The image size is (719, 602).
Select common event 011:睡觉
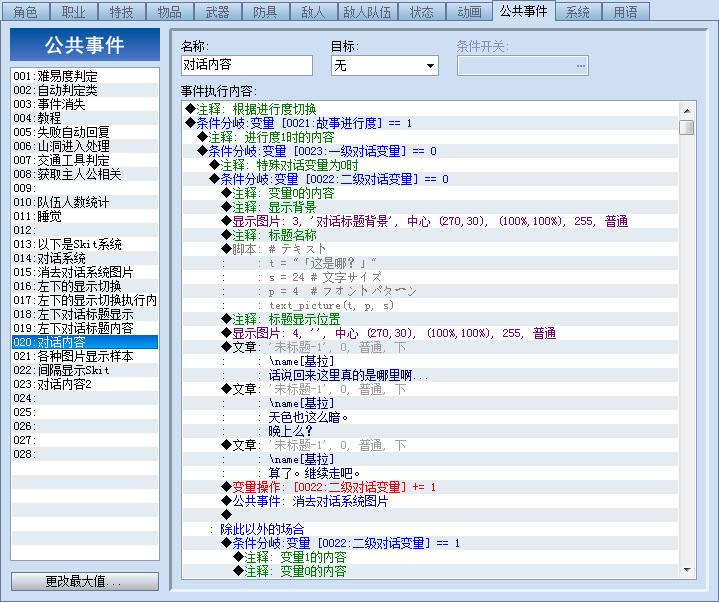[85, 216]
